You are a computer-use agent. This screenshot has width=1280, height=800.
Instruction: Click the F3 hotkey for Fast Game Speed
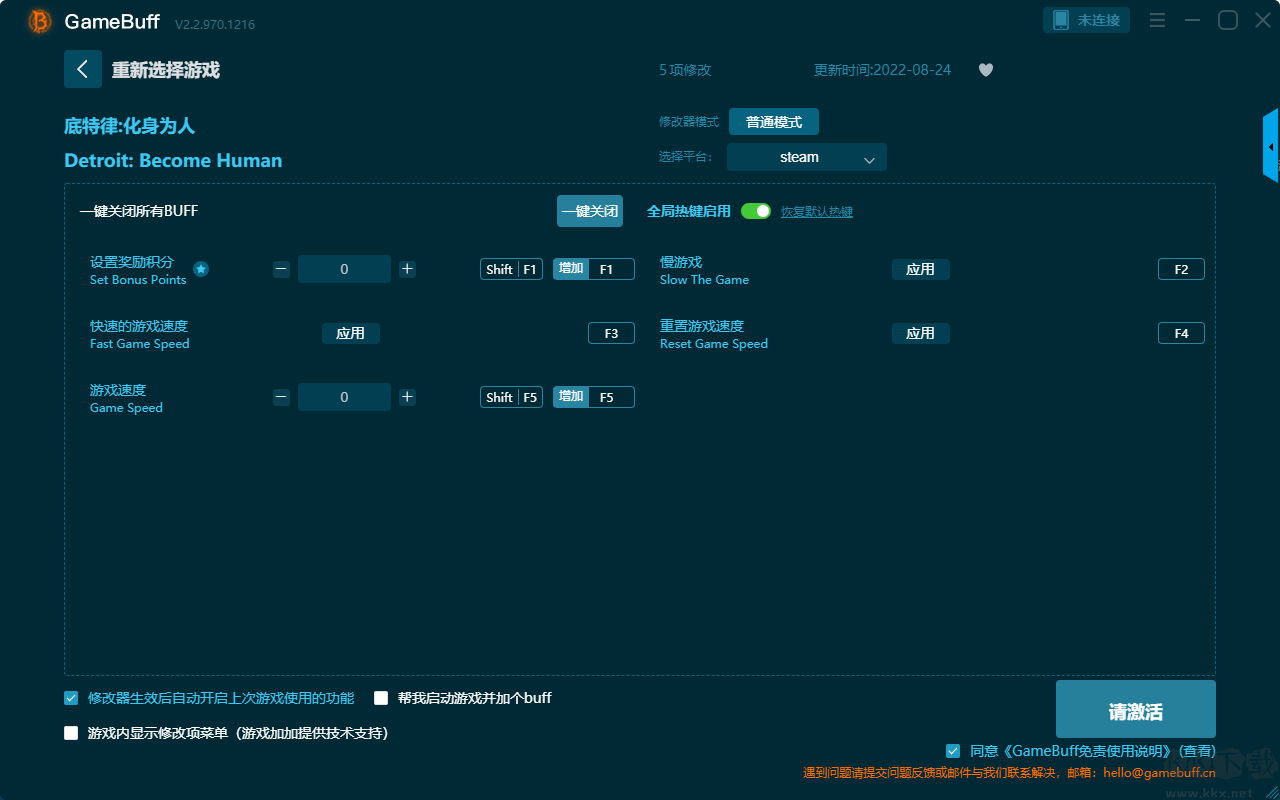pos(611,333)
